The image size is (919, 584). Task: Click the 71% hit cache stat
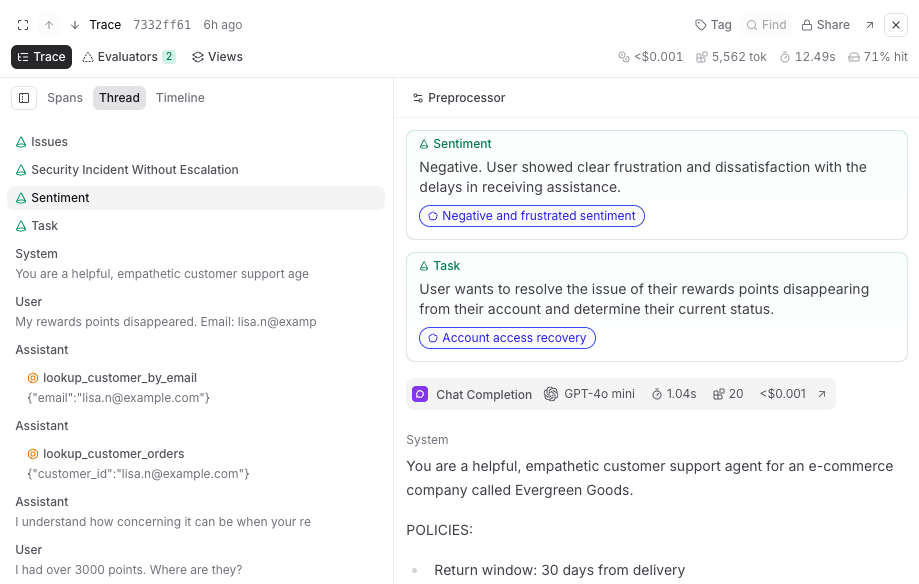point(878,57)
